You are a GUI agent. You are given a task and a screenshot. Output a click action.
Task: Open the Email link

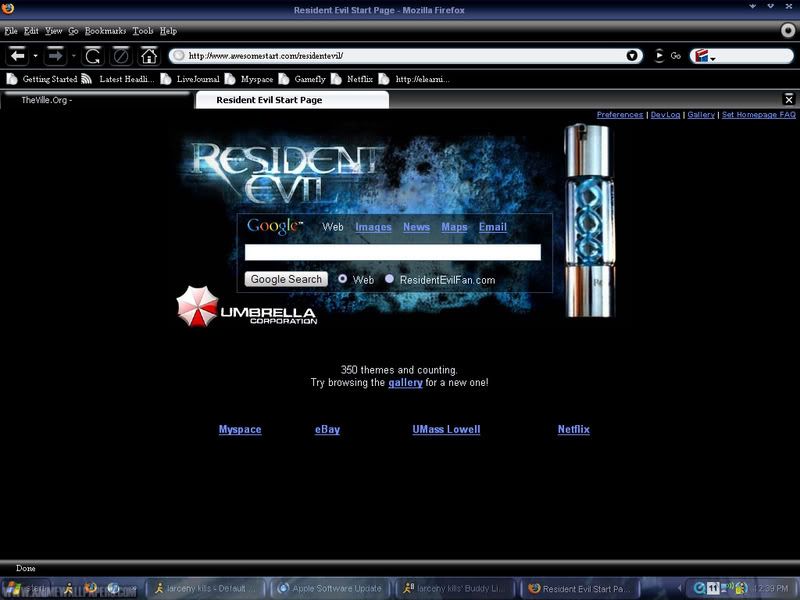(x=493, y=227)
